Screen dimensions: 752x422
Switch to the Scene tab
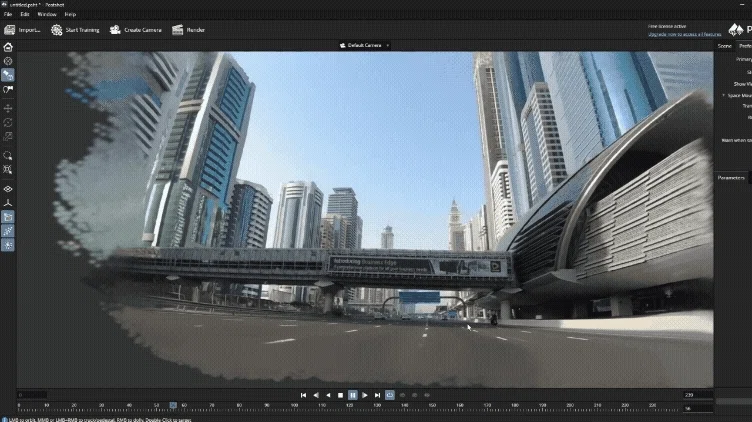click(x=725, y=46)
